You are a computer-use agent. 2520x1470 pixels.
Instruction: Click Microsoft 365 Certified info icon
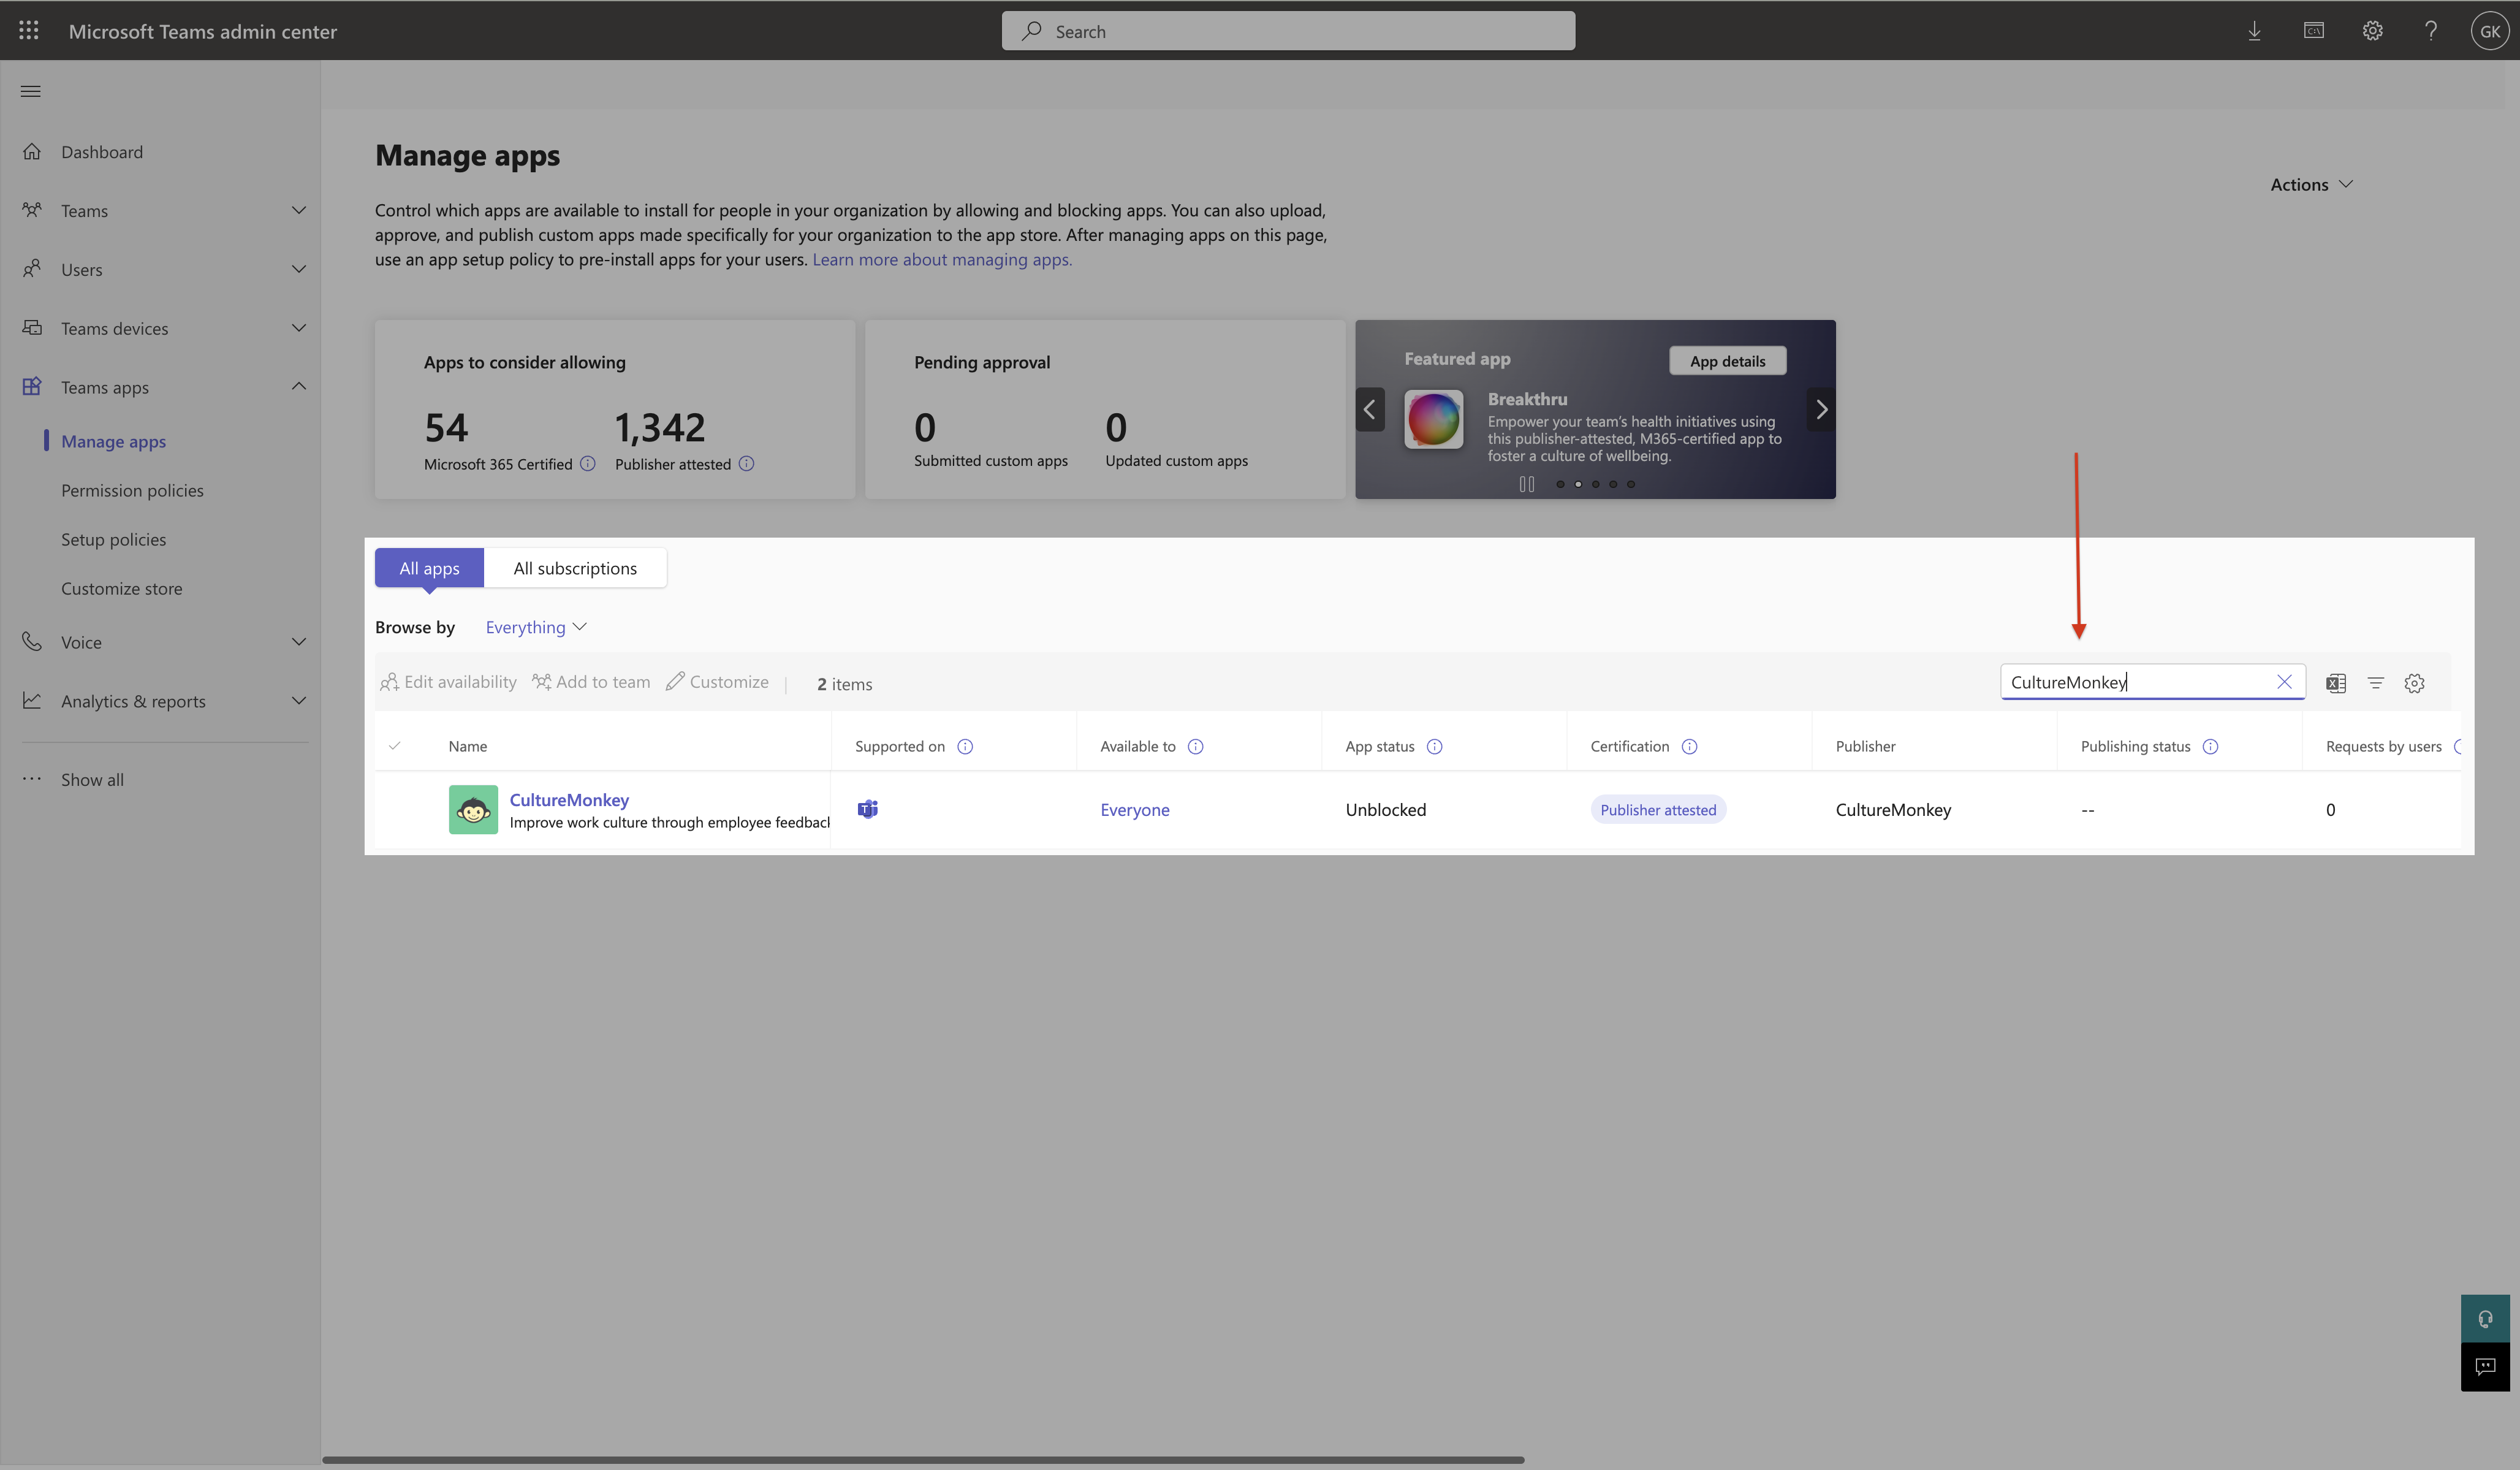(x=588, y=464)
